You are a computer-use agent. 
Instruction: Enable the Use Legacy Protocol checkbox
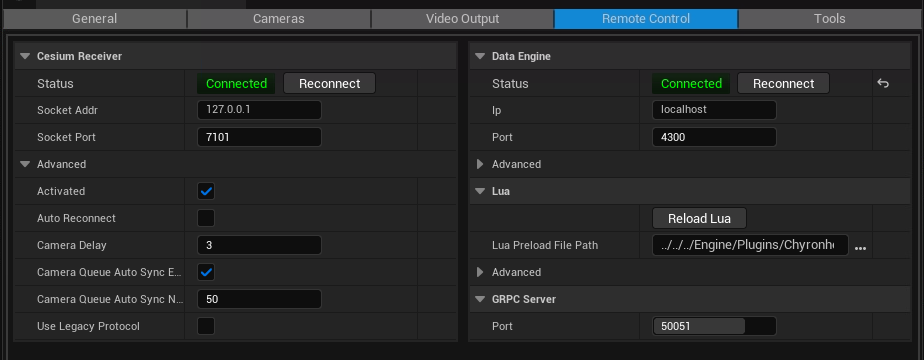tap(206, 326)
